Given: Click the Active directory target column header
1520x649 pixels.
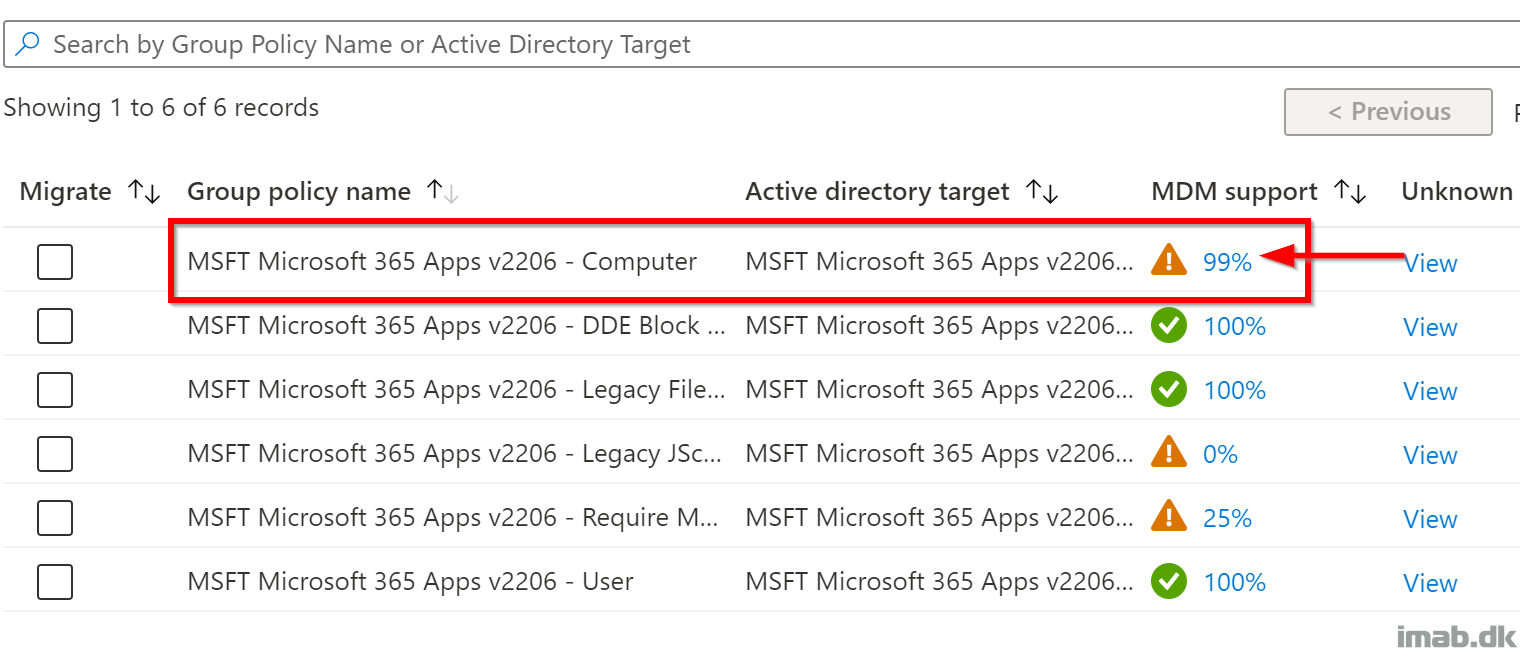Looking at the screenshot, I should (877, 192).
